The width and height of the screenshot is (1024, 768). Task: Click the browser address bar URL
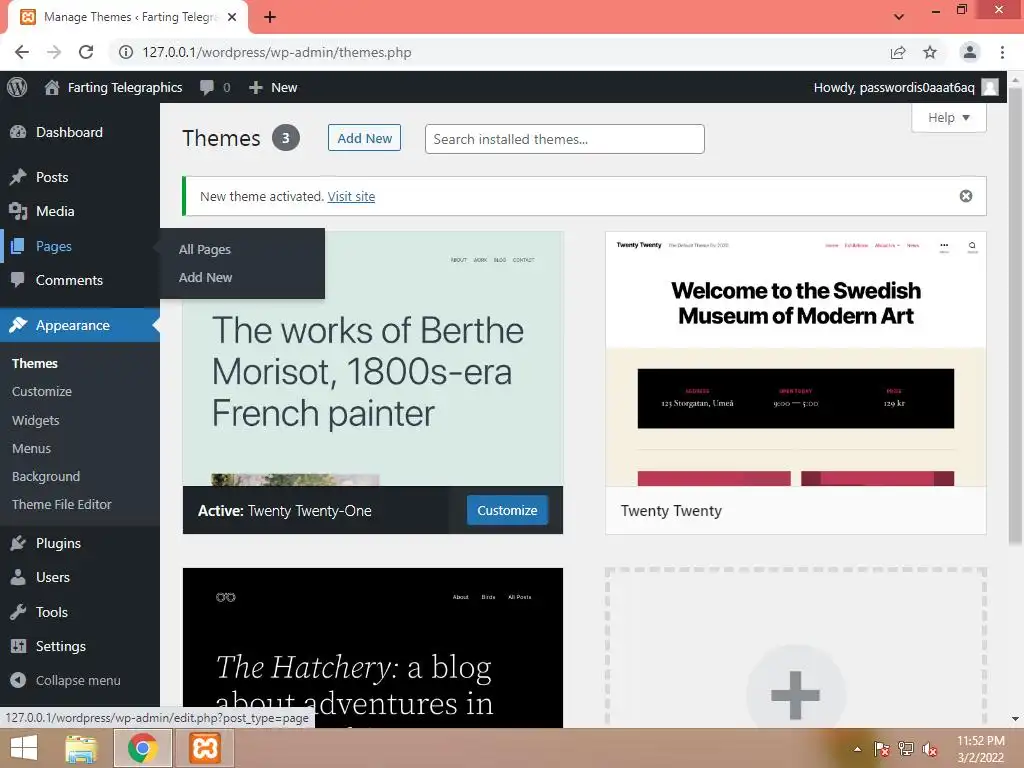coord(277,52)
